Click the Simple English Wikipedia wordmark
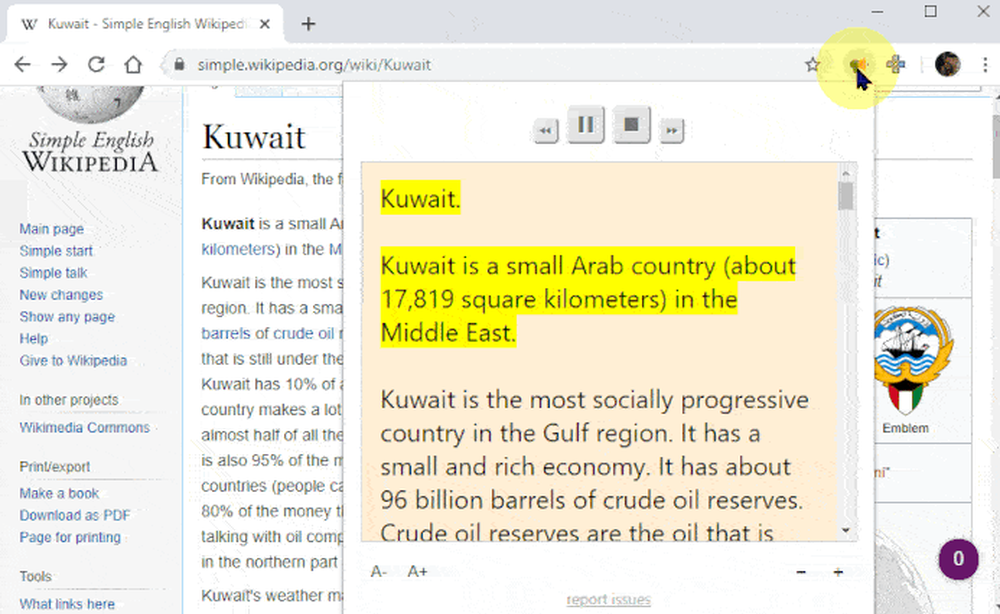The image size is (1000, 614). tap(91, 152)
